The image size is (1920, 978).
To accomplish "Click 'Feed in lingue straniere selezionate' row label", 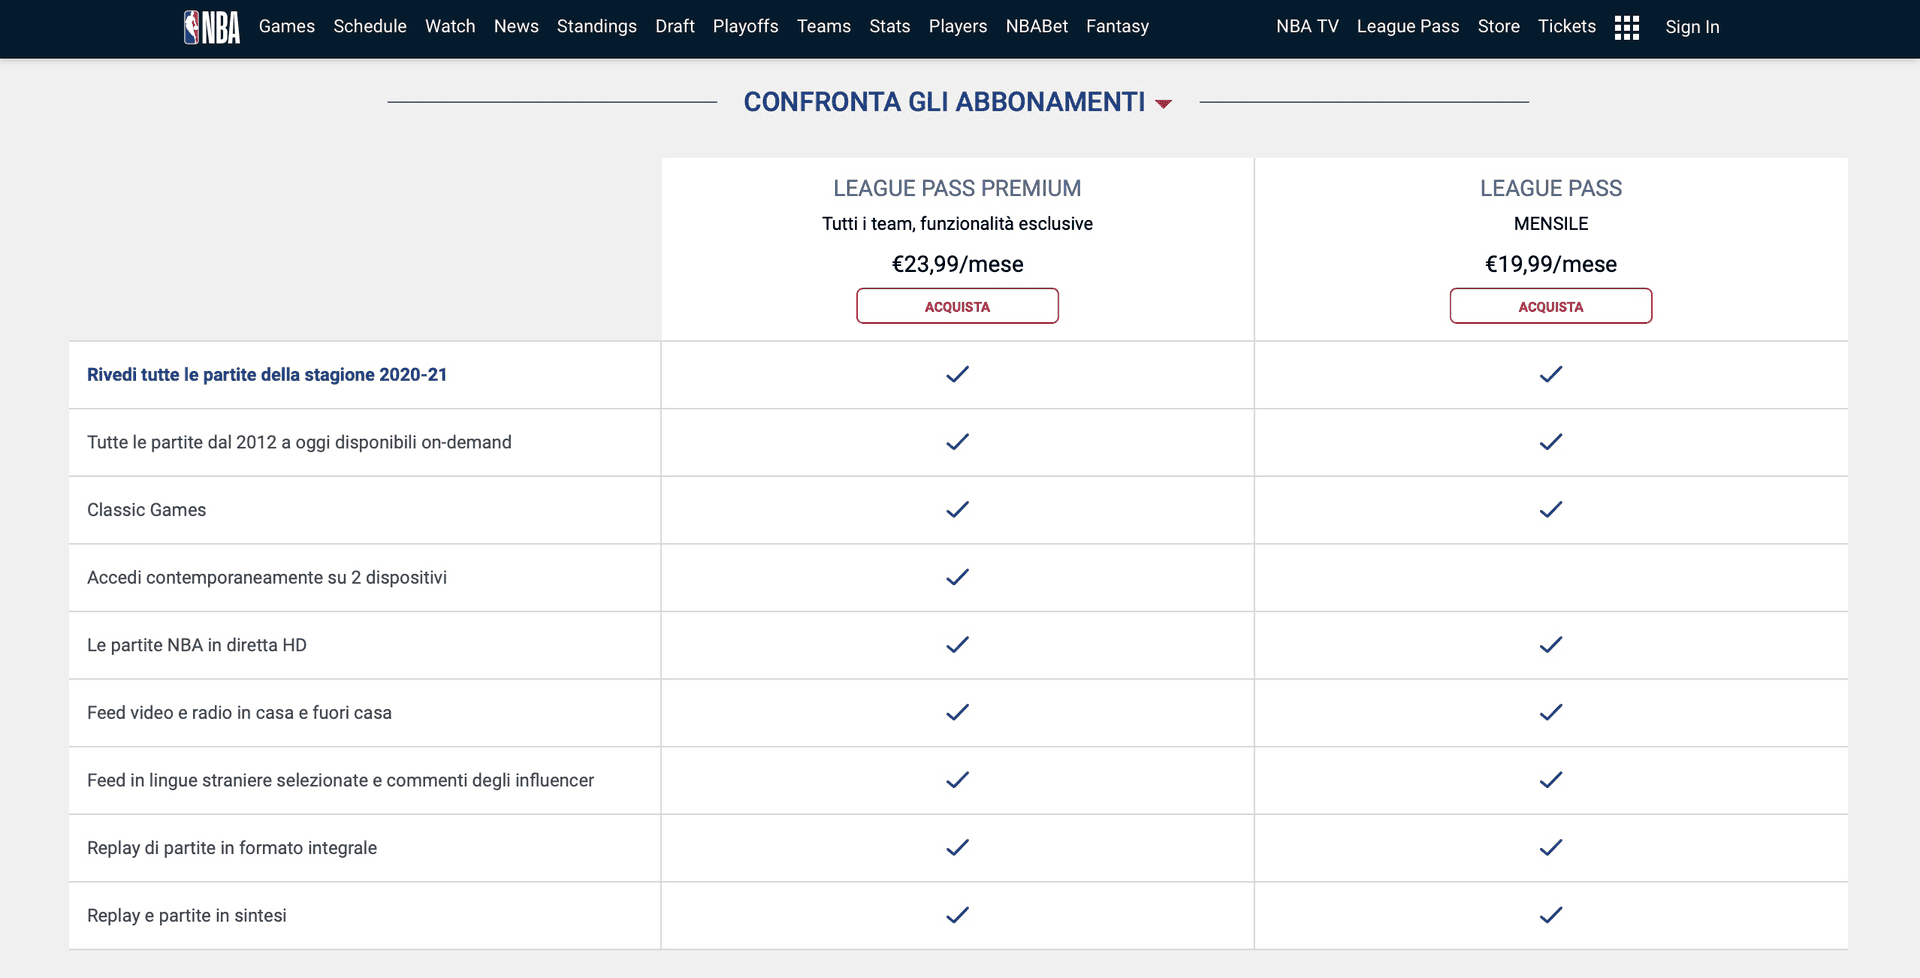I will point(340,780).
